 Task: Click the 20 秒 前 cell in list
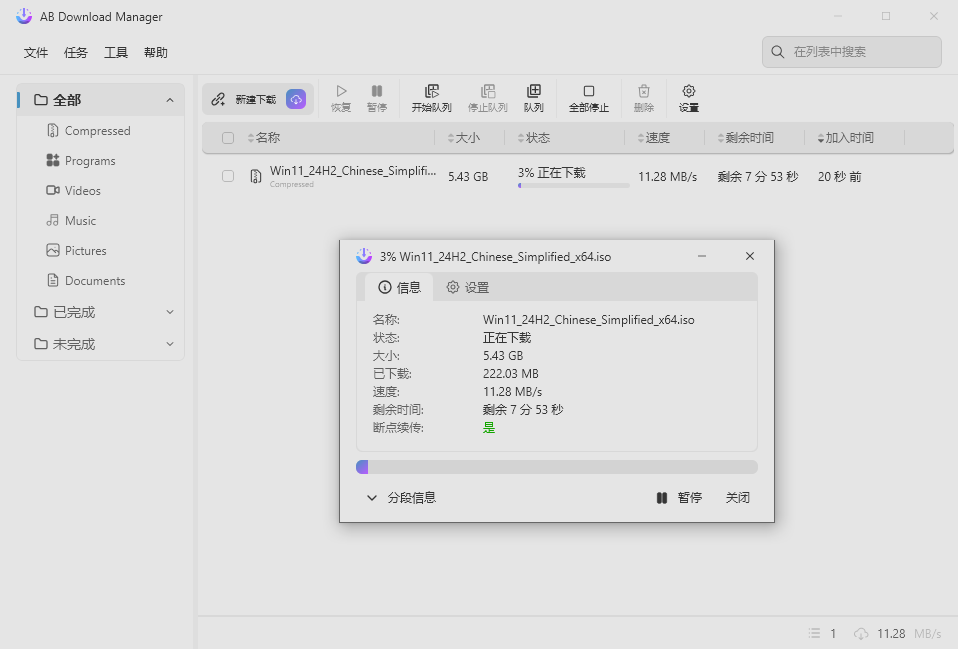pyautogui.click(x=839, y=177)
